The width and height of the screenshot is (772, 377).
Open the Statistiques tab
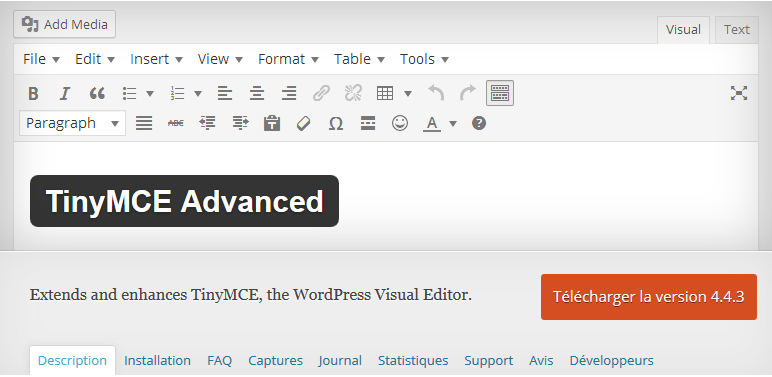click(x=413, y=361)
